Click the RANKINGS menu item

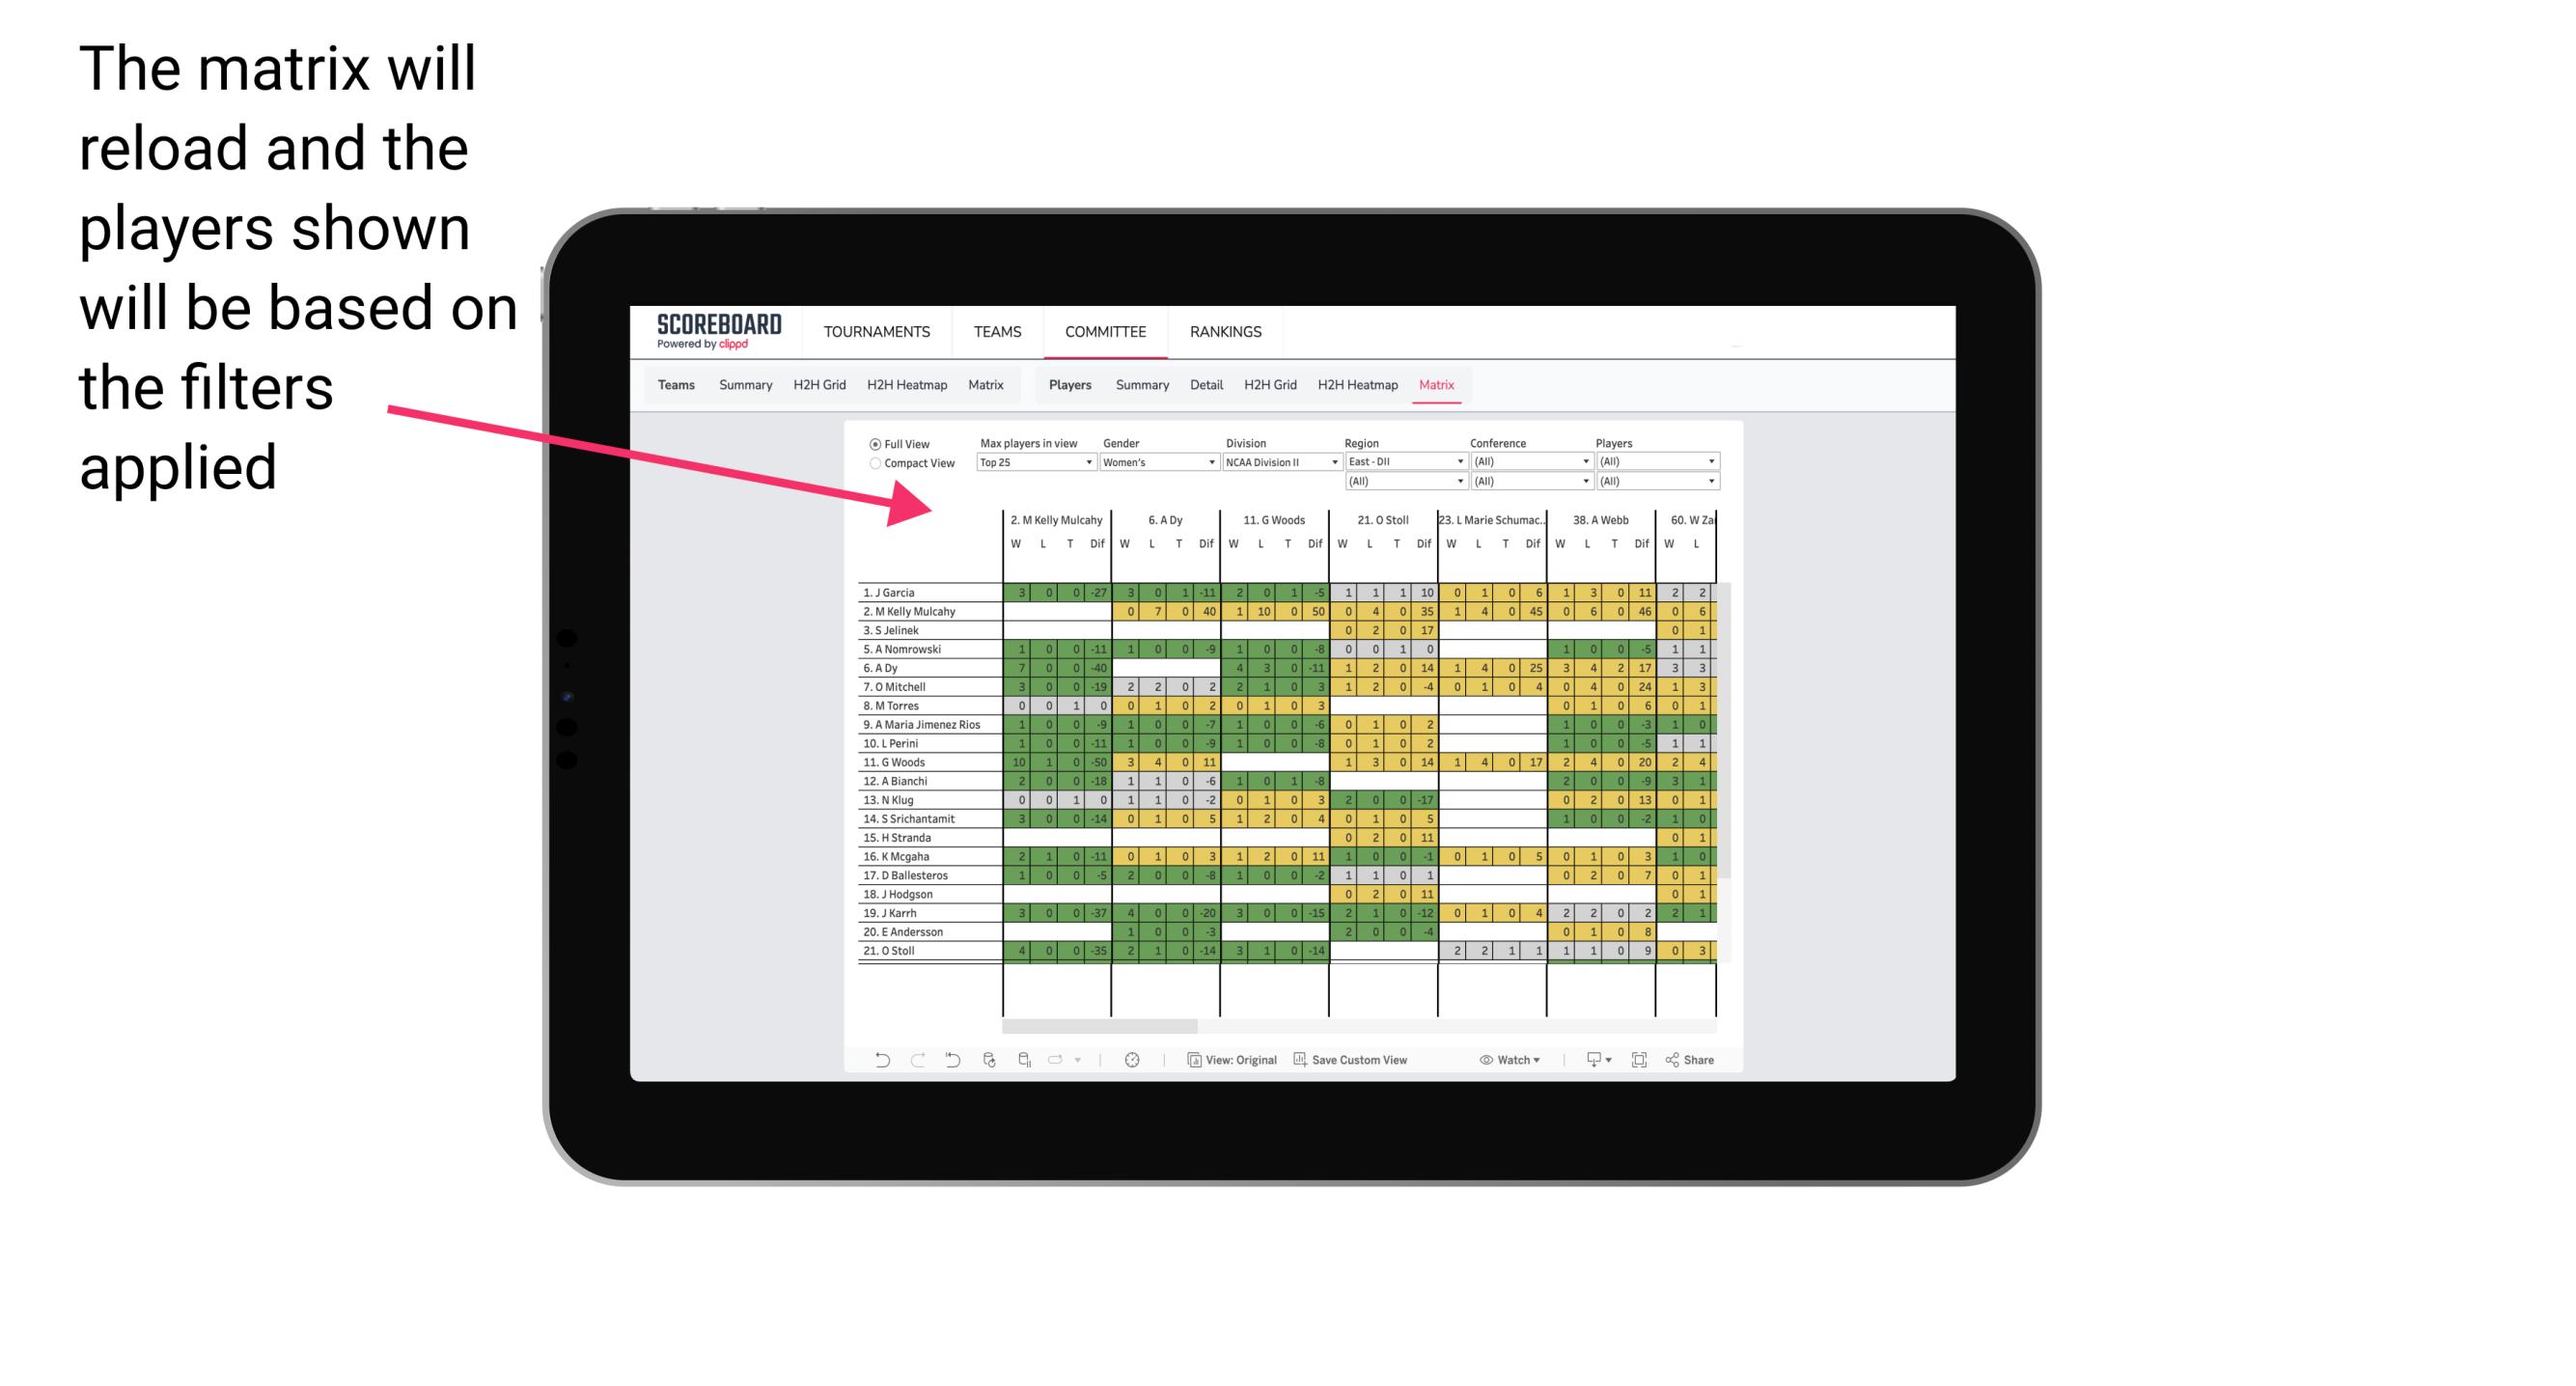(x=1229, y=331)
